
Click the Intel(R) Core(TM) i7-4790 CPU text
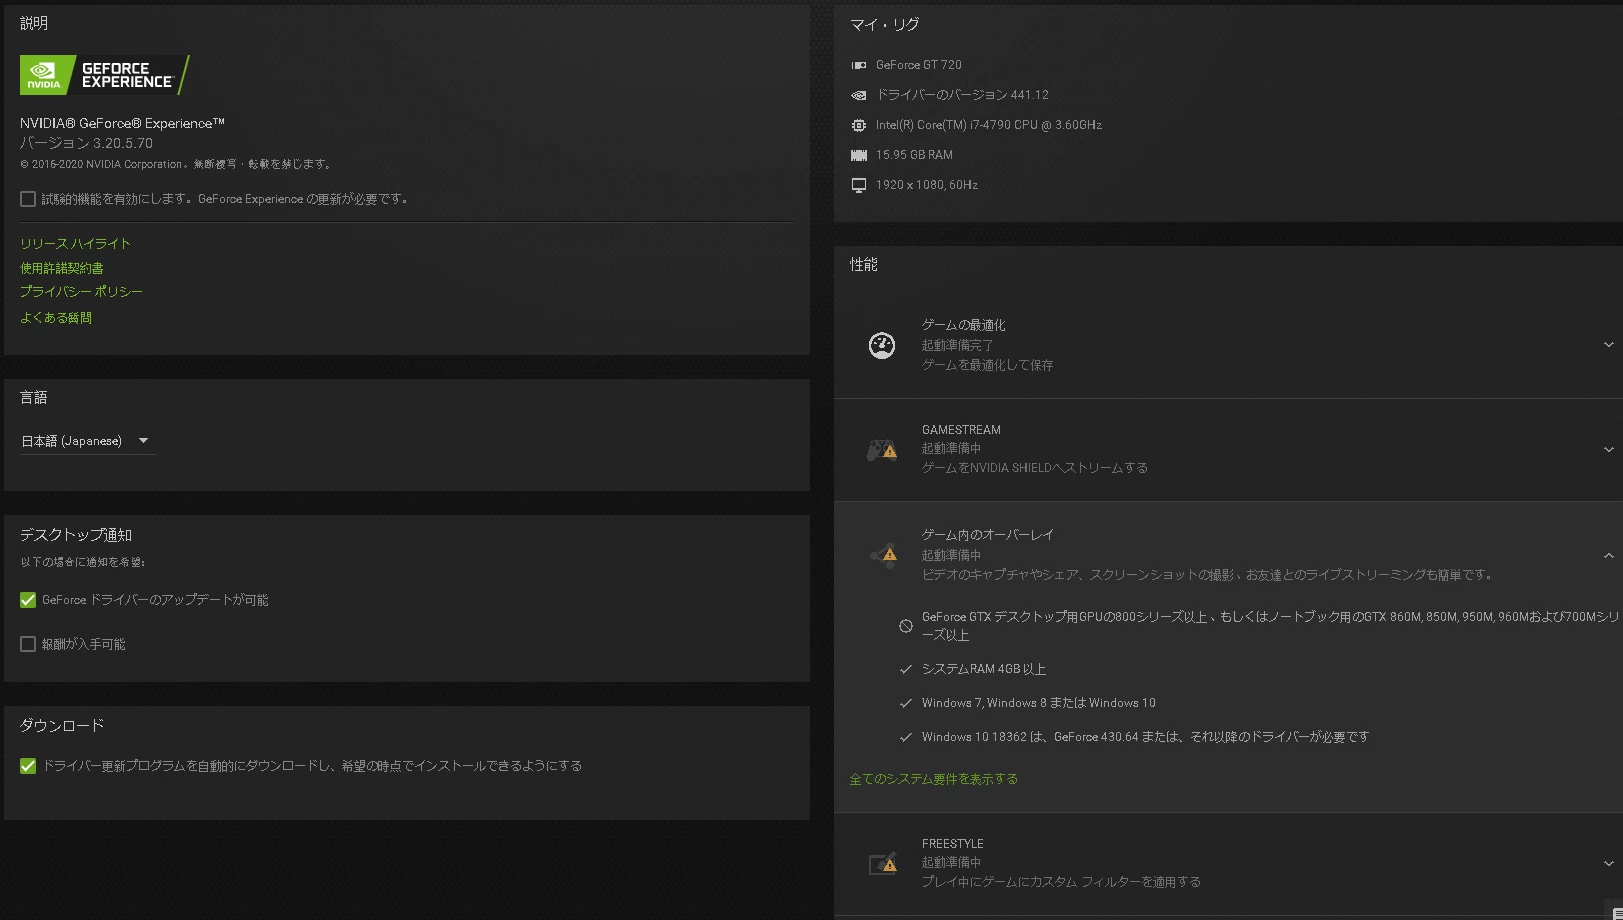pos(988,125)
